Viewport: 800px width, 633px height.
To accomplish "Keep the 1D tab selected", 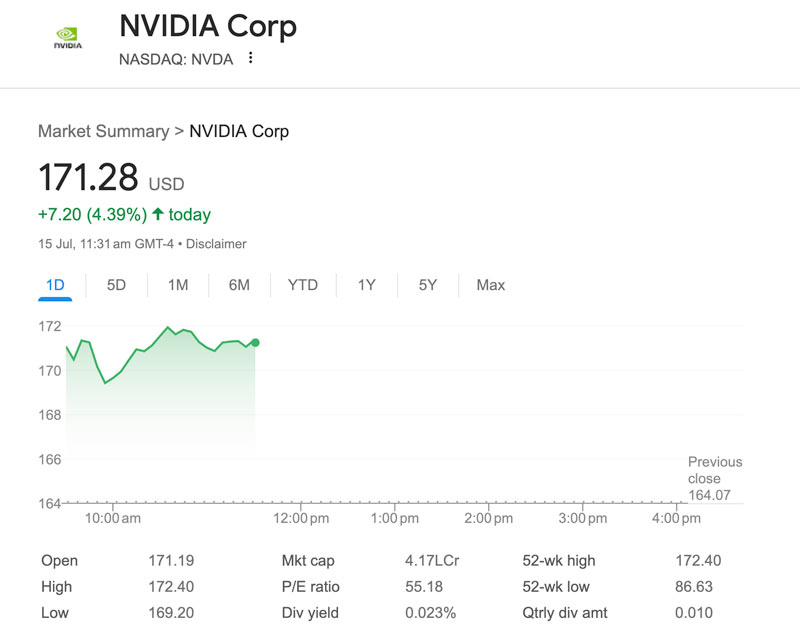I will coord(56,285).
